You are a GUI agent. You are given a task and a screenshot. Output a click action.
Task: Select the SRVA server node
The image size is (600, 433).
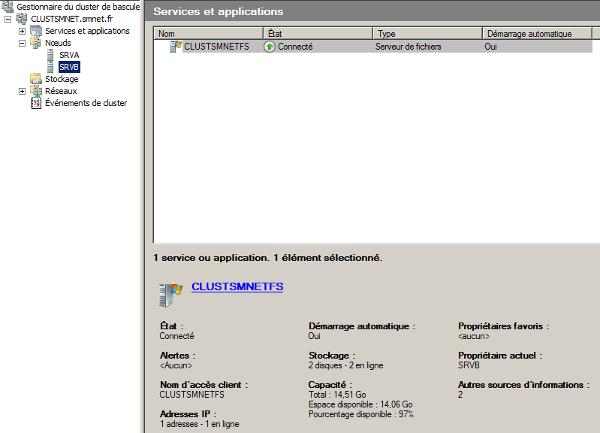coord(69,55)
